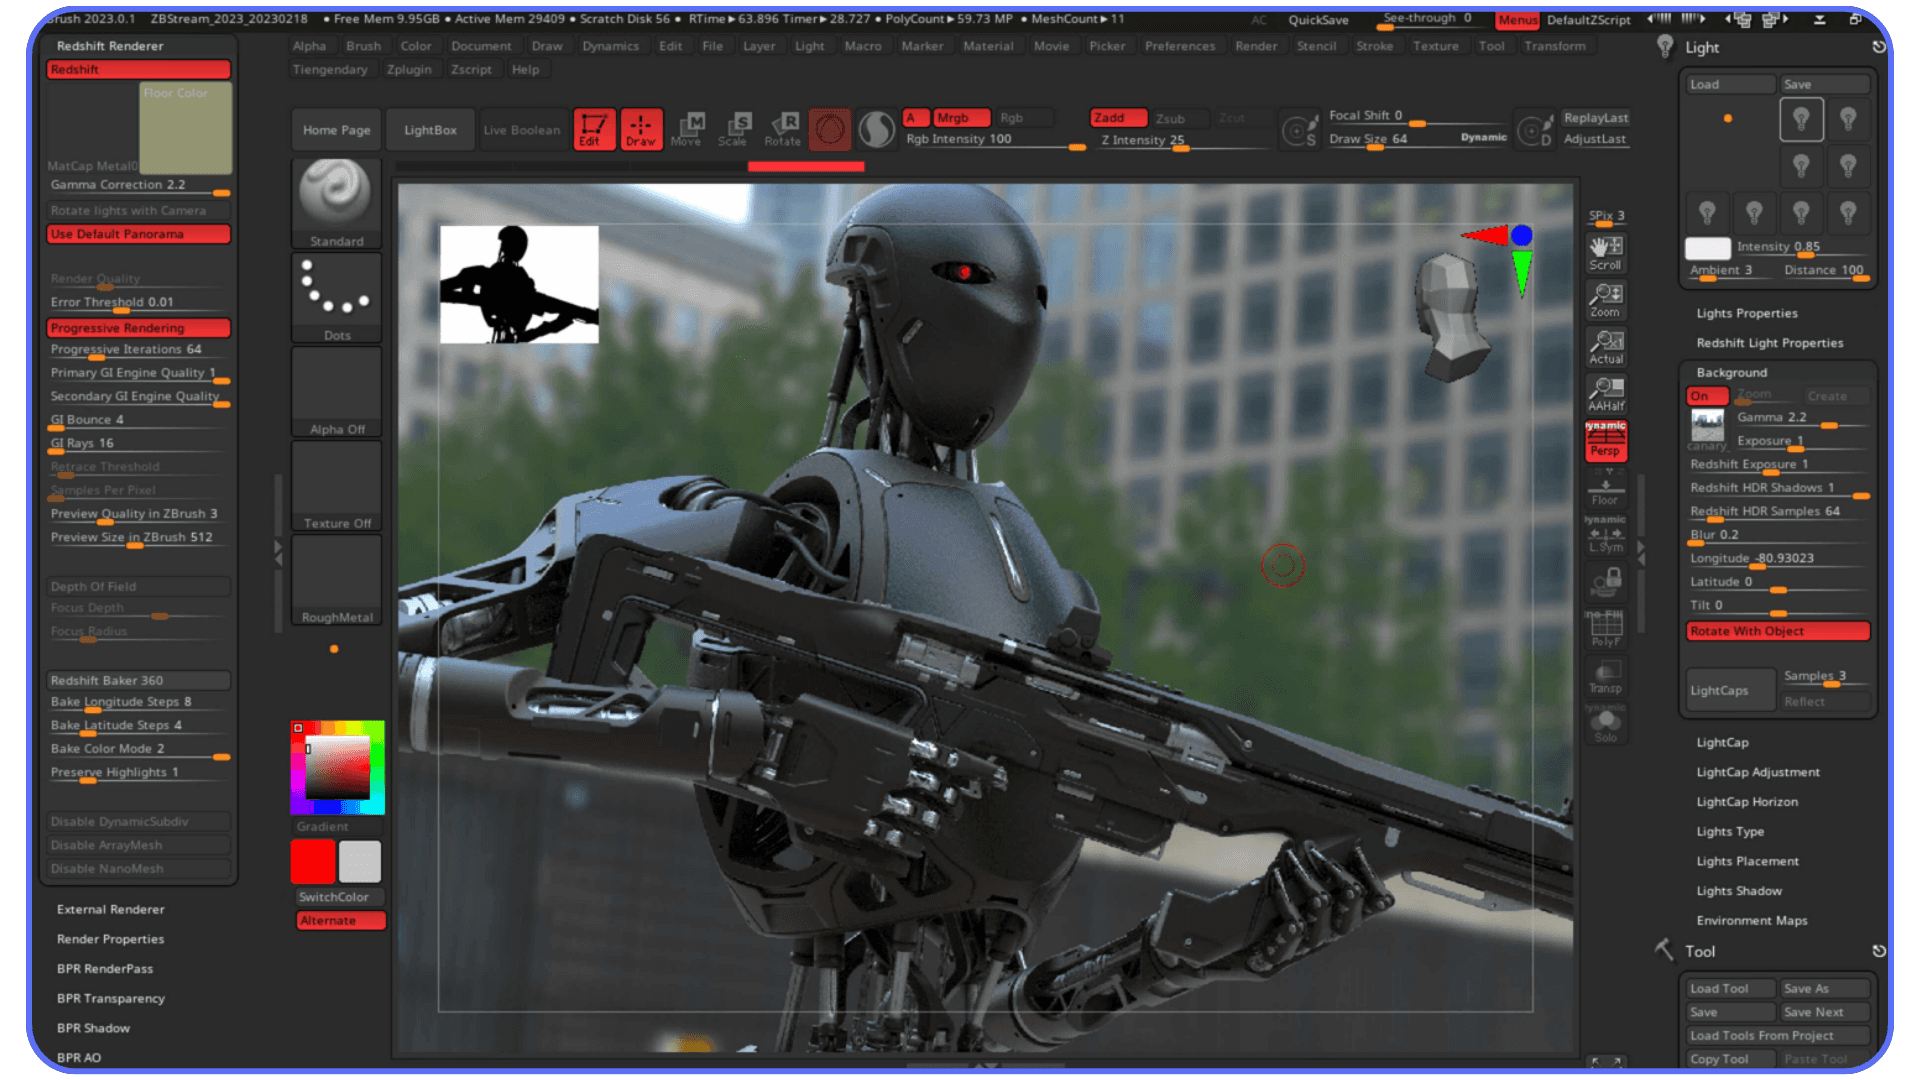Disable Progressive Rendering
This screenshot has width=1920, height=1080.
(138, 327)
